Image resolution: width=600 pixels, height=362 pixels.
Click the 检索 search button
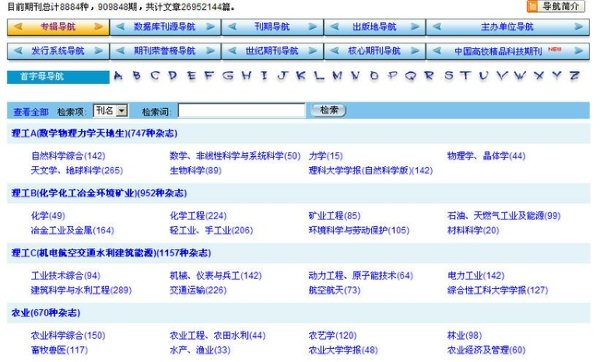tap(329, 111)
